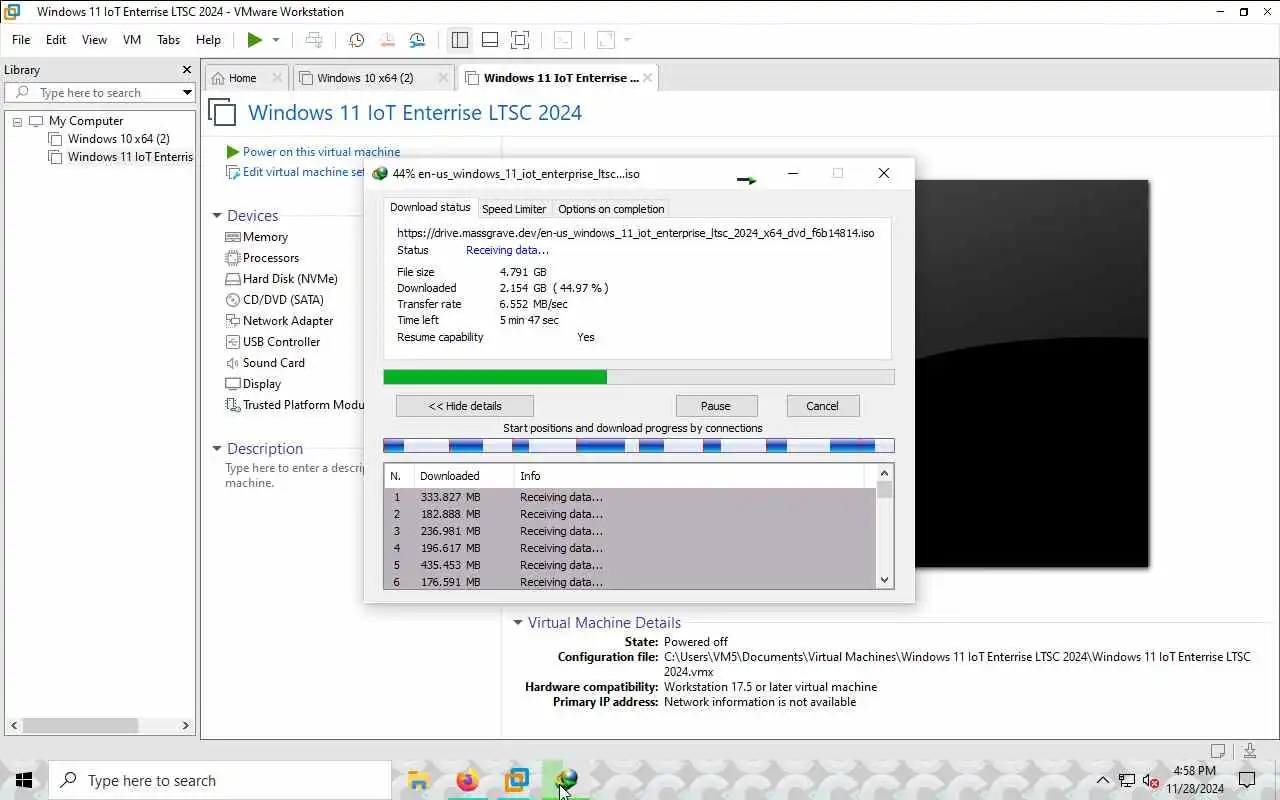Pause the ISO download
The height and width of the screenshot is (800, 1280).
tap(716, 406)
